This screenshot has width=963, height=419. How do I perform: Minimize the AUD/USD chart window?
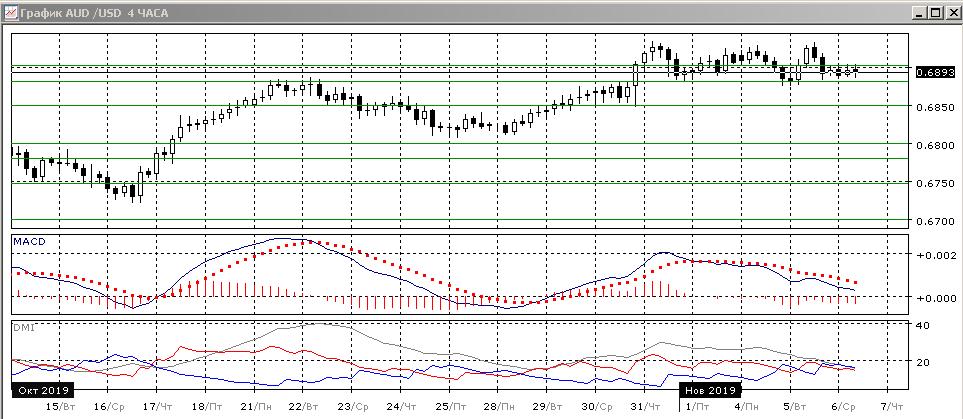(x=920, y=12)
